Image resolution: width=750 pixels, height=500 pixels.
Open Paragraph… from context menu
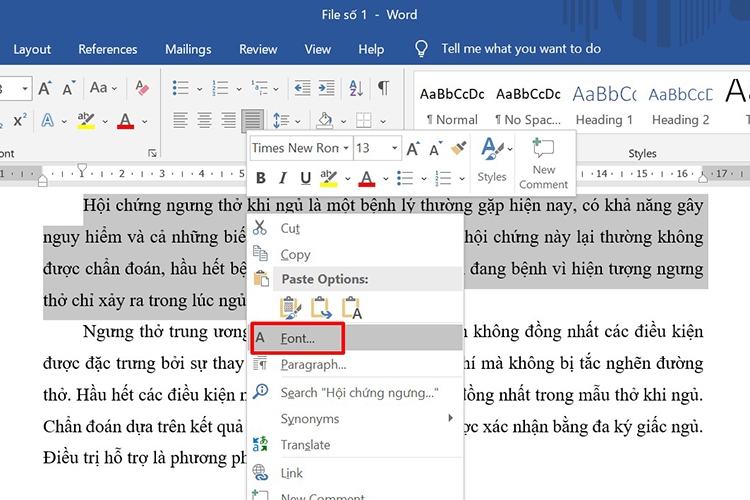[355, 365]
